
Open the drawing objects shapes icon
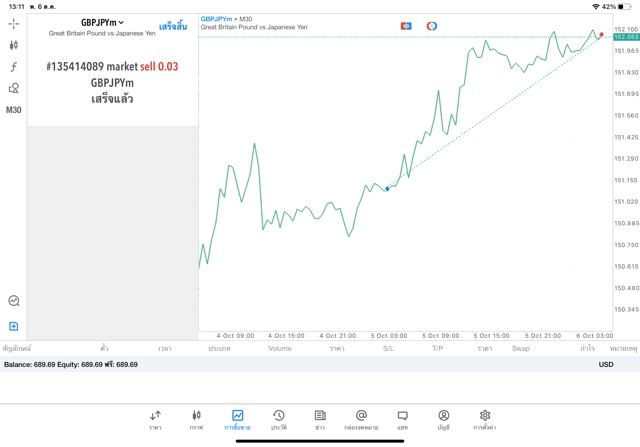pyautogui.click(x=14, y=88)
